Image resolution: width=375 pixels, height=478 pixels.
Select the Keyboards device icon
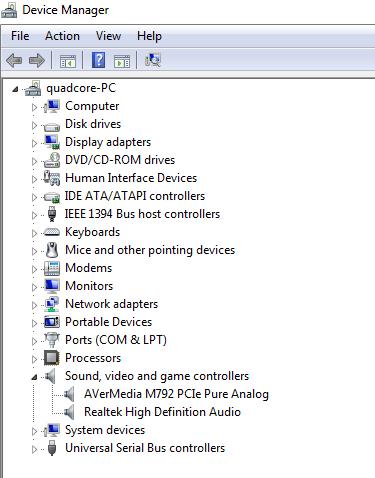click(52, 232)
